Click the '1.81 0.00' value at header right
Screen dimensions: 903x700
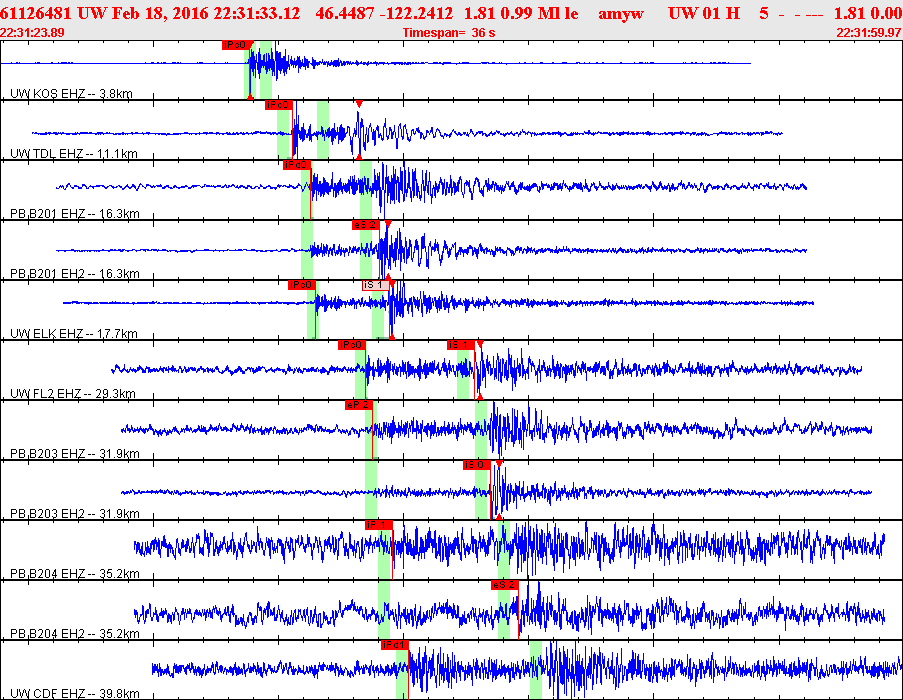click(x=867, y=13)
